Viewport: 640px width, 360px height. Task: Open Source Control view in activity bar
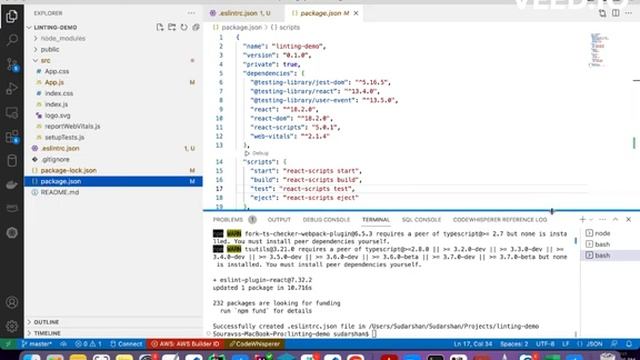click(12, 64)
